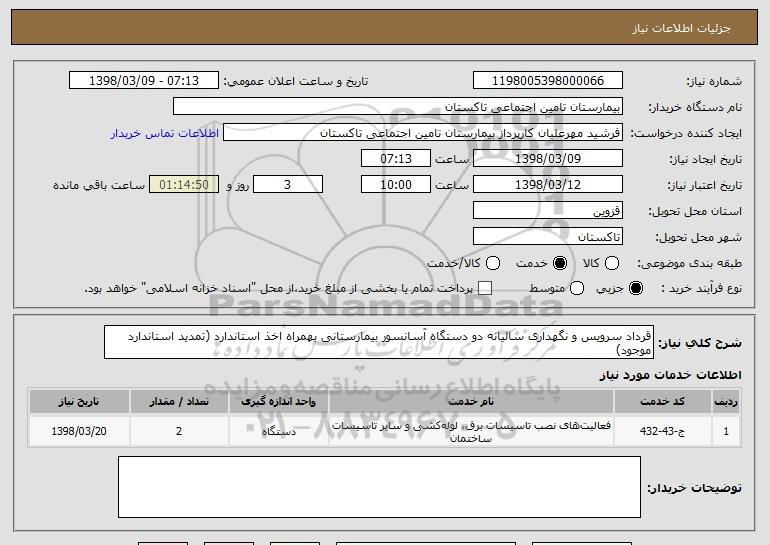770x545 pixels.
Task: Click the service code cell ج-43-432
Action: point(662,432)
